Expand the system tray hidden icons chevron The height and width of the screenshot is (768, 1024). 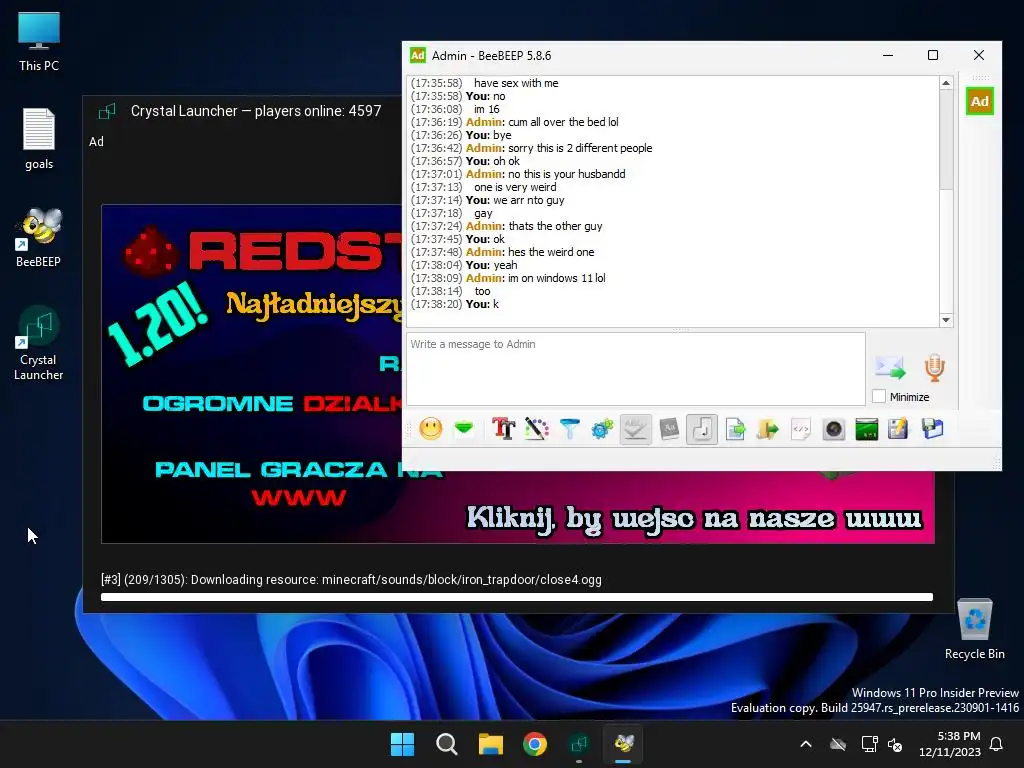[806, 744]
